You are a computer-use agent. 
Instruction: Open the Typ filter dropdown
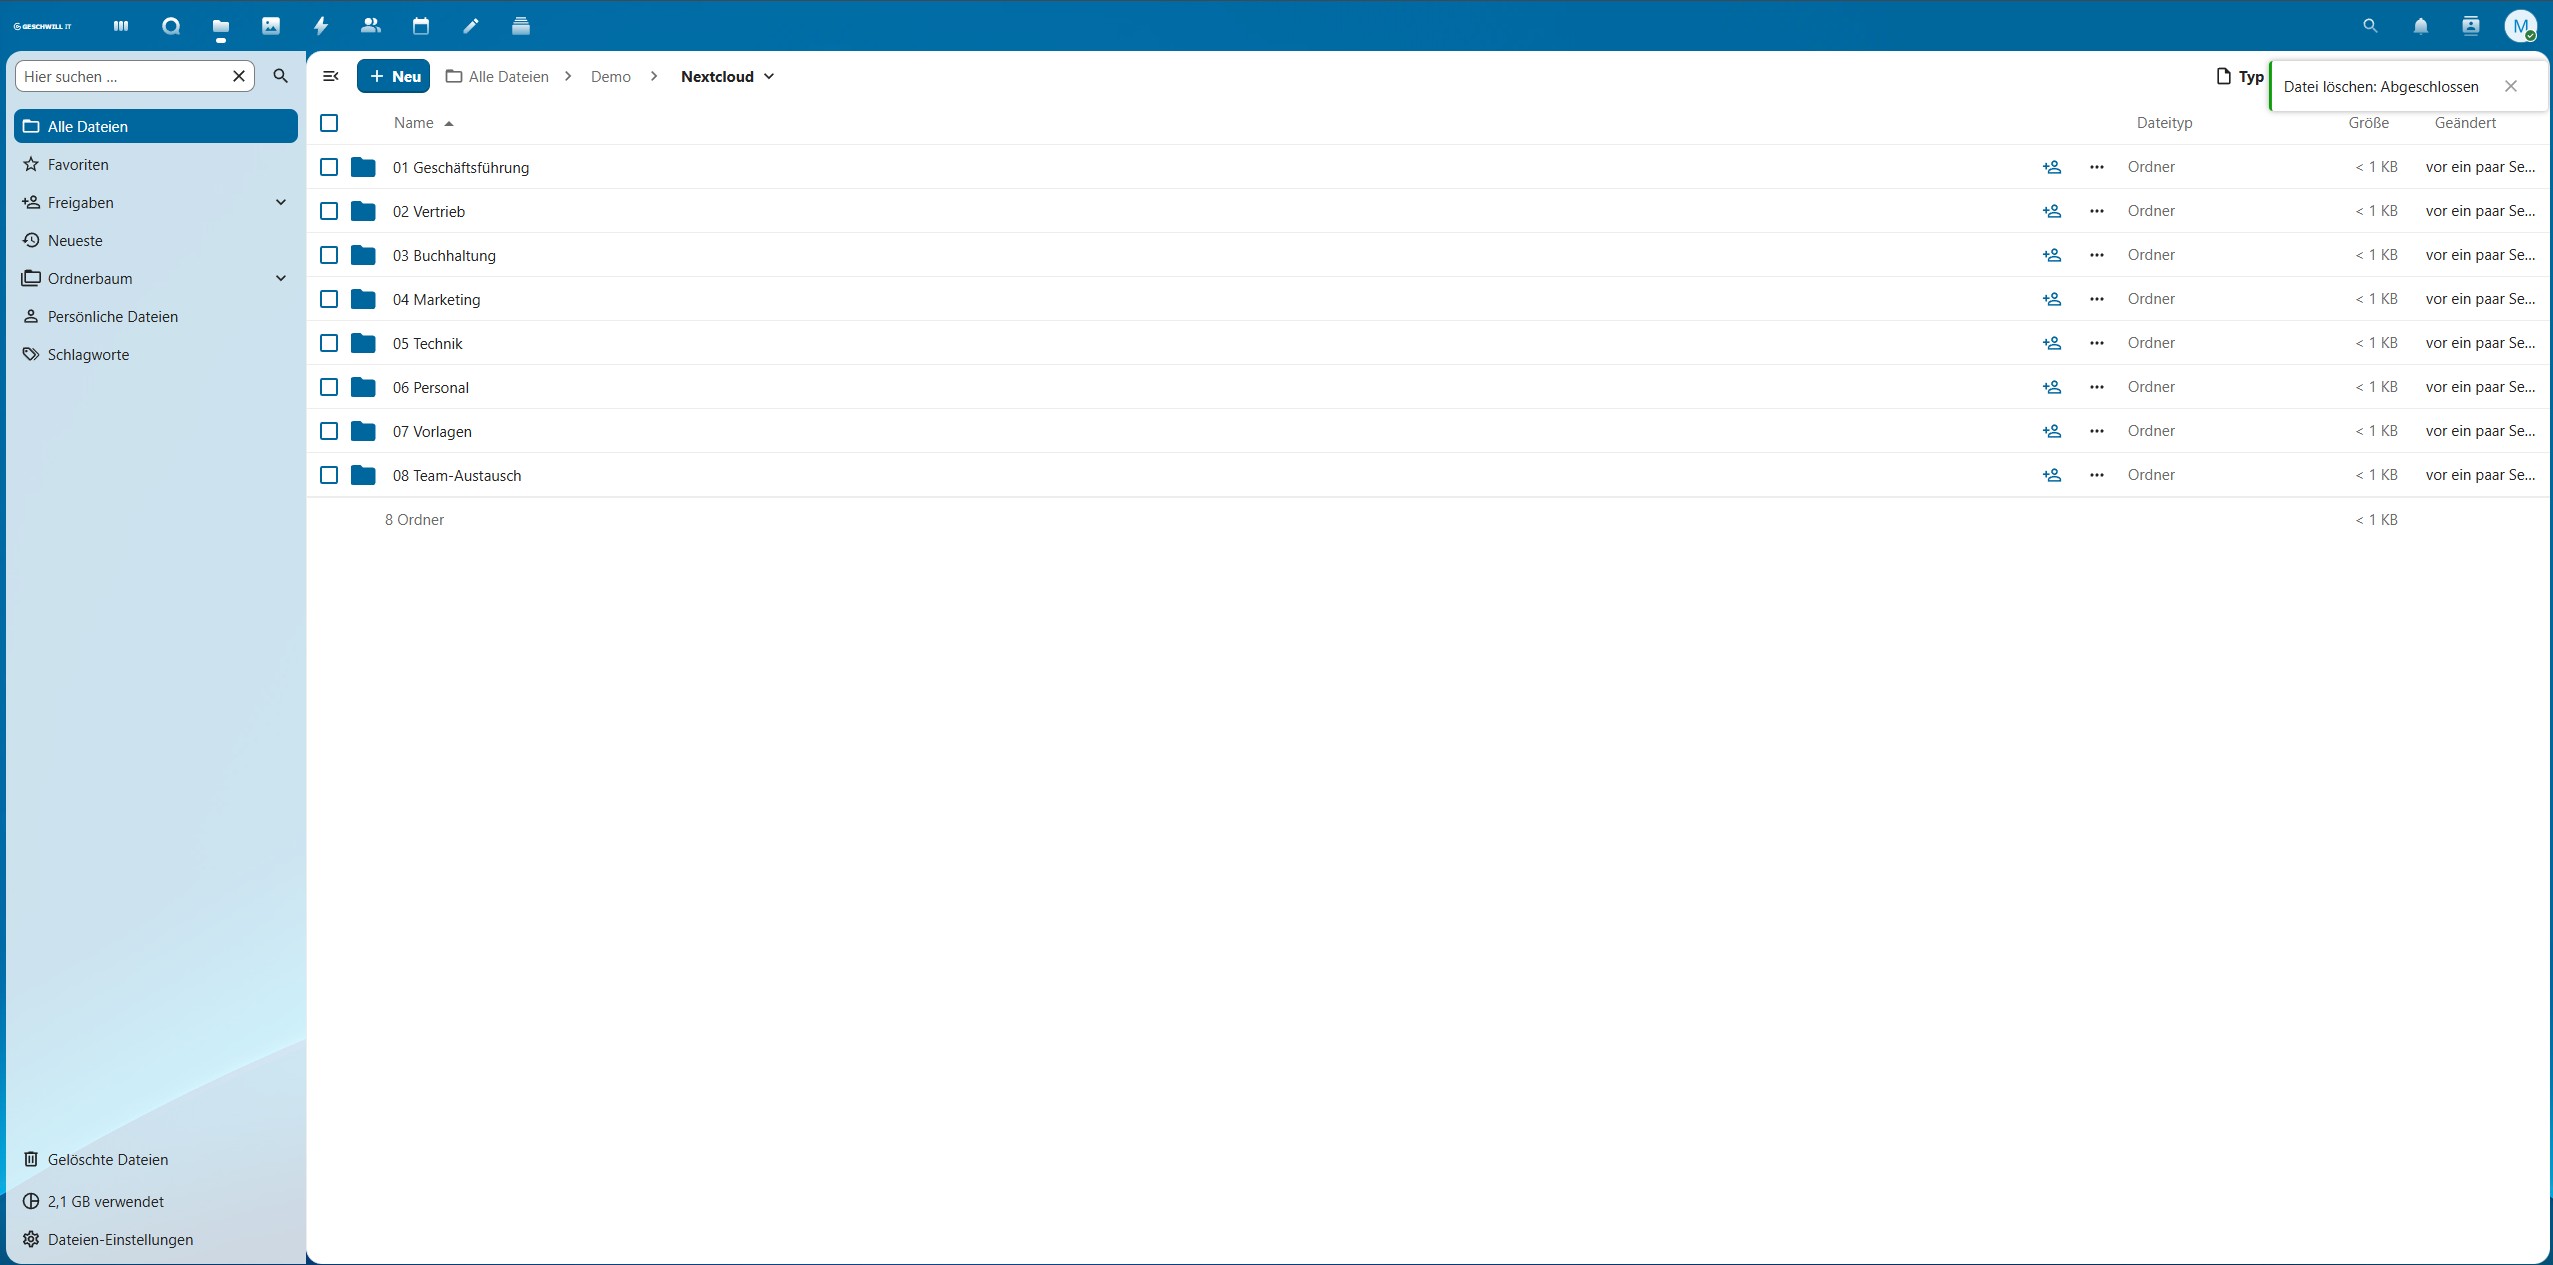click(2240, 76)
